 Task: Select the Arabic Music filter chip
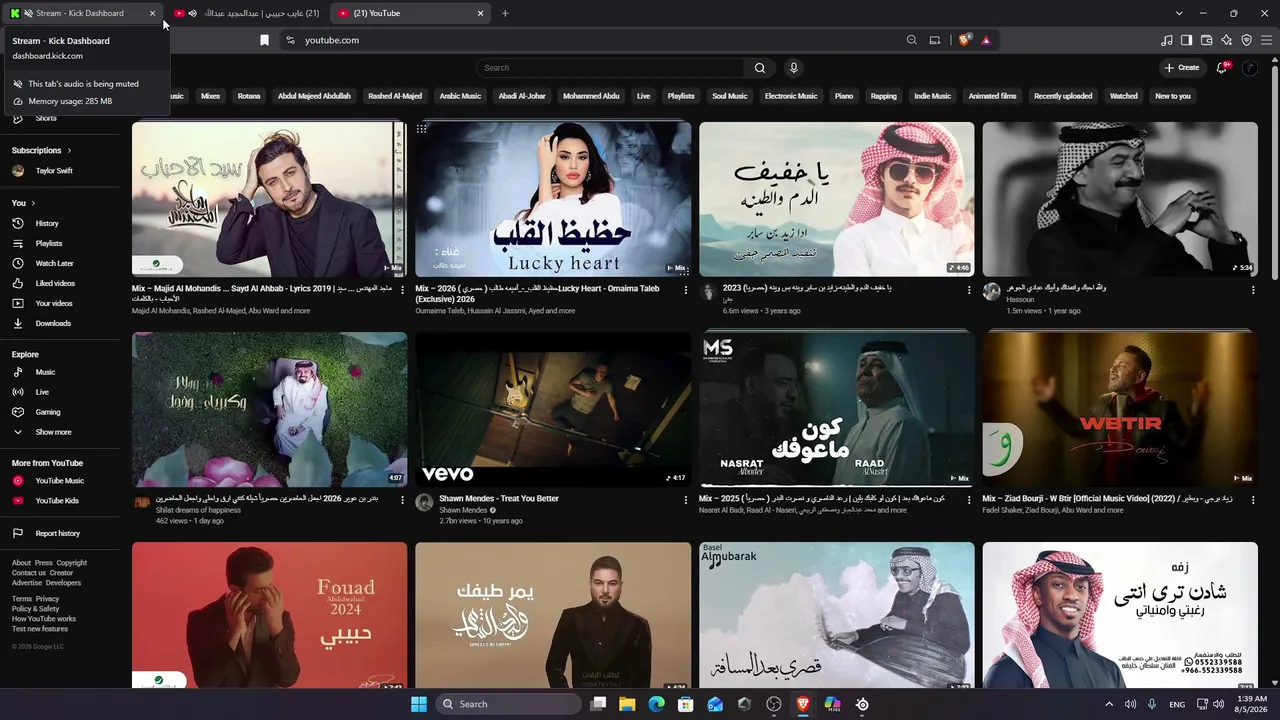pyautogui.click(x=460, y=96)
